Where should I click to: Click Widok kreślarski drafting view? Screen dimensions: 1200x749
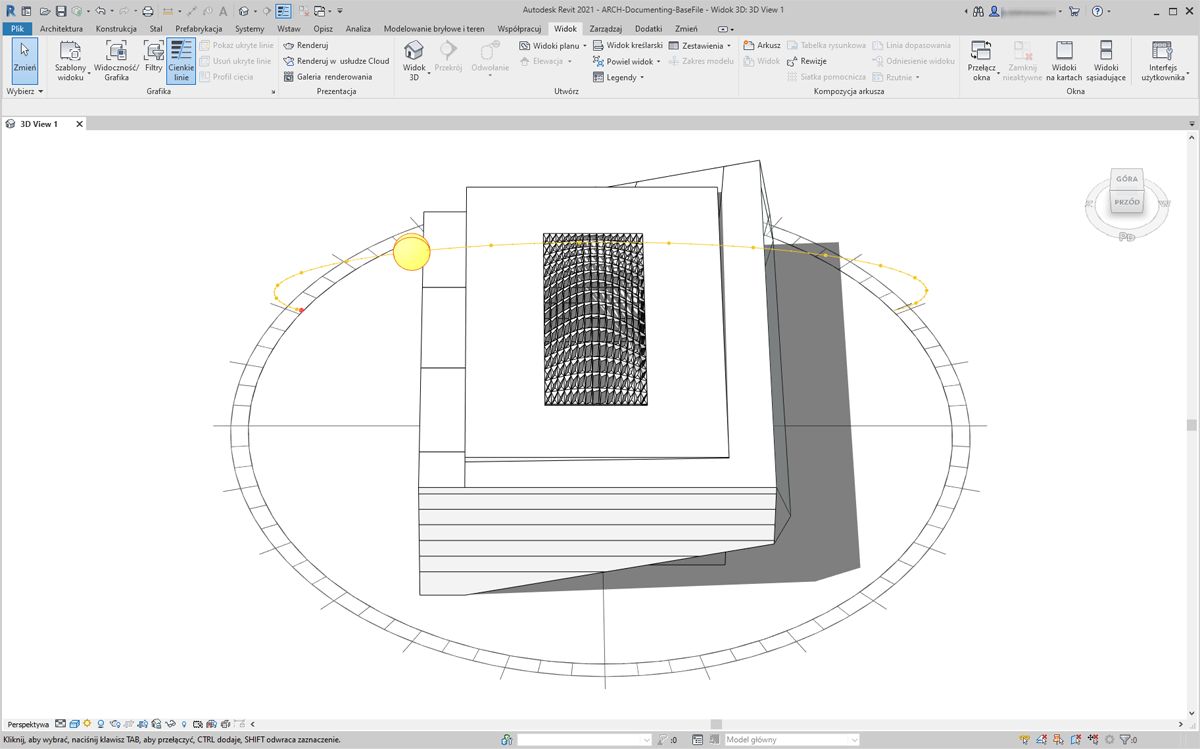(x=628, y=46)
